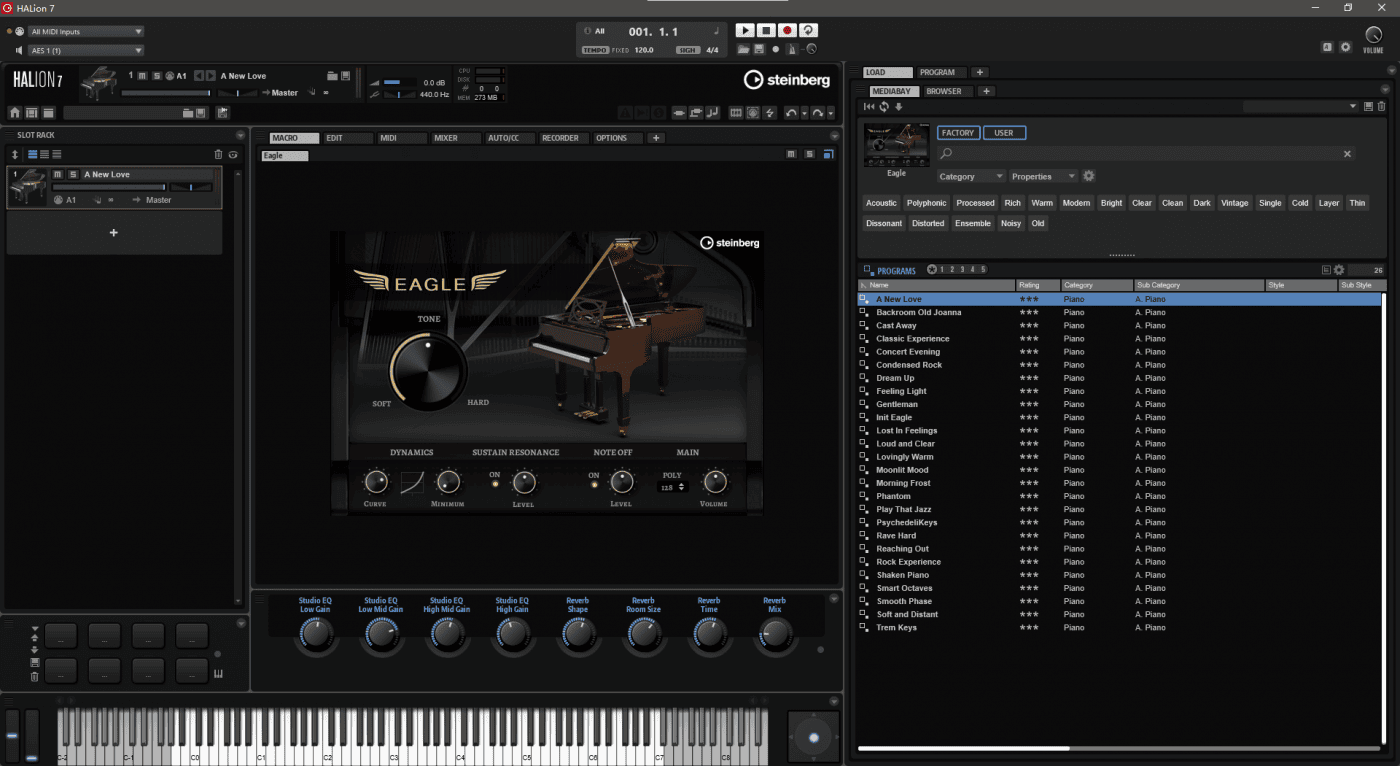
Task: Click the large TONE knob
Action: (x=428, y=371)
